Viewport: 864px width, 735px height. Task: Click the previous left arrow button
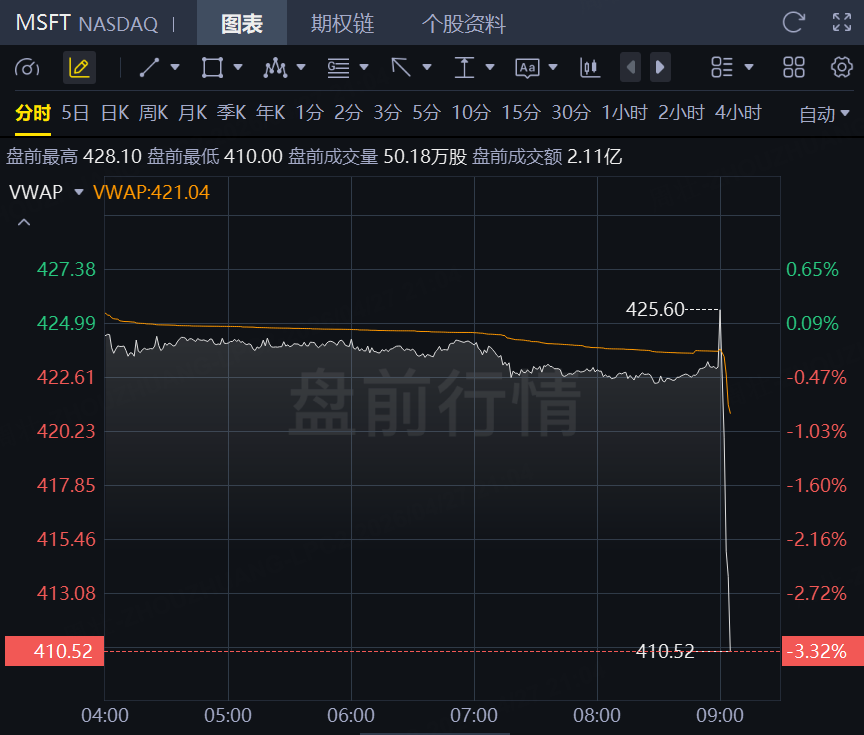click(x=630, y=67)
